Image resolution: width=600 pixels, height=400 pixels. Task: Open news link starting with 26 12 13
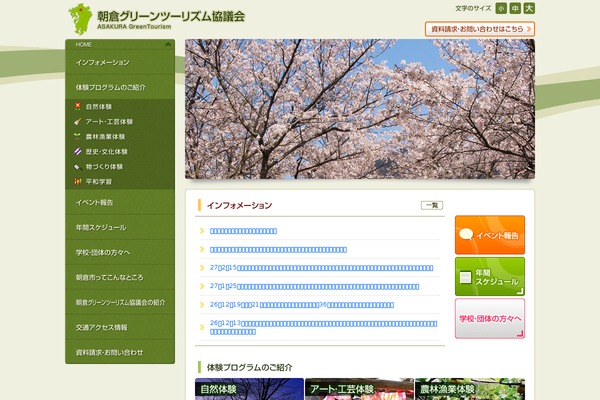[x=323, y=327]
